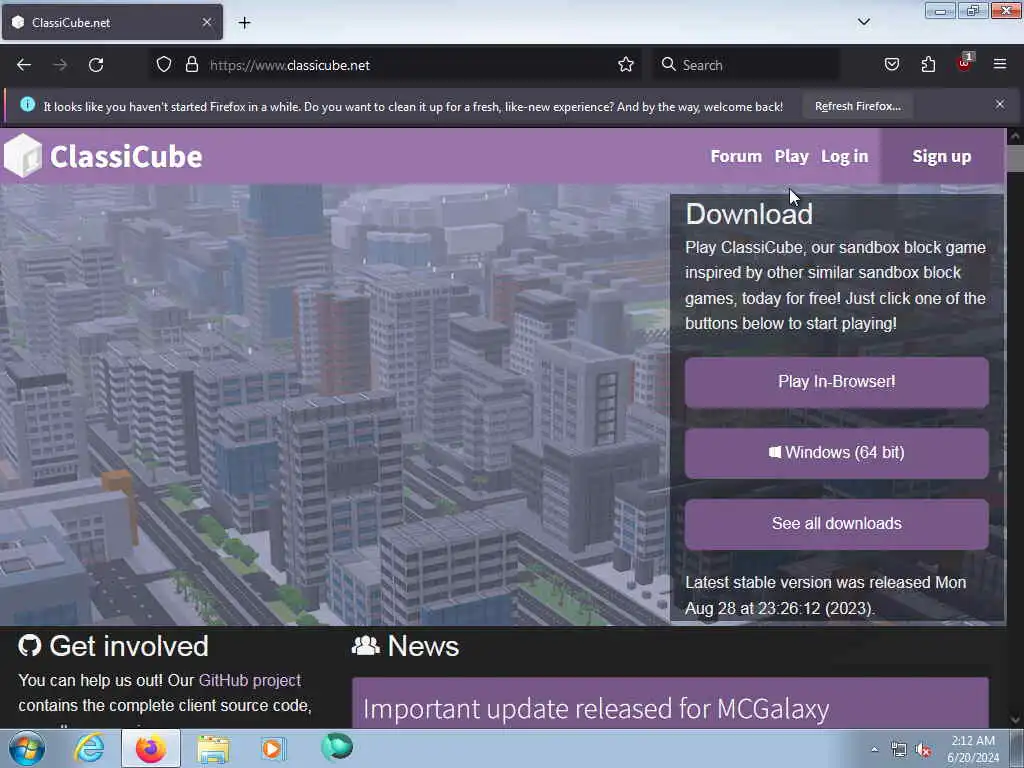Close the ClassiCube.net tab
Screen dimensions: 1024x768
click(x=207, y=22)
